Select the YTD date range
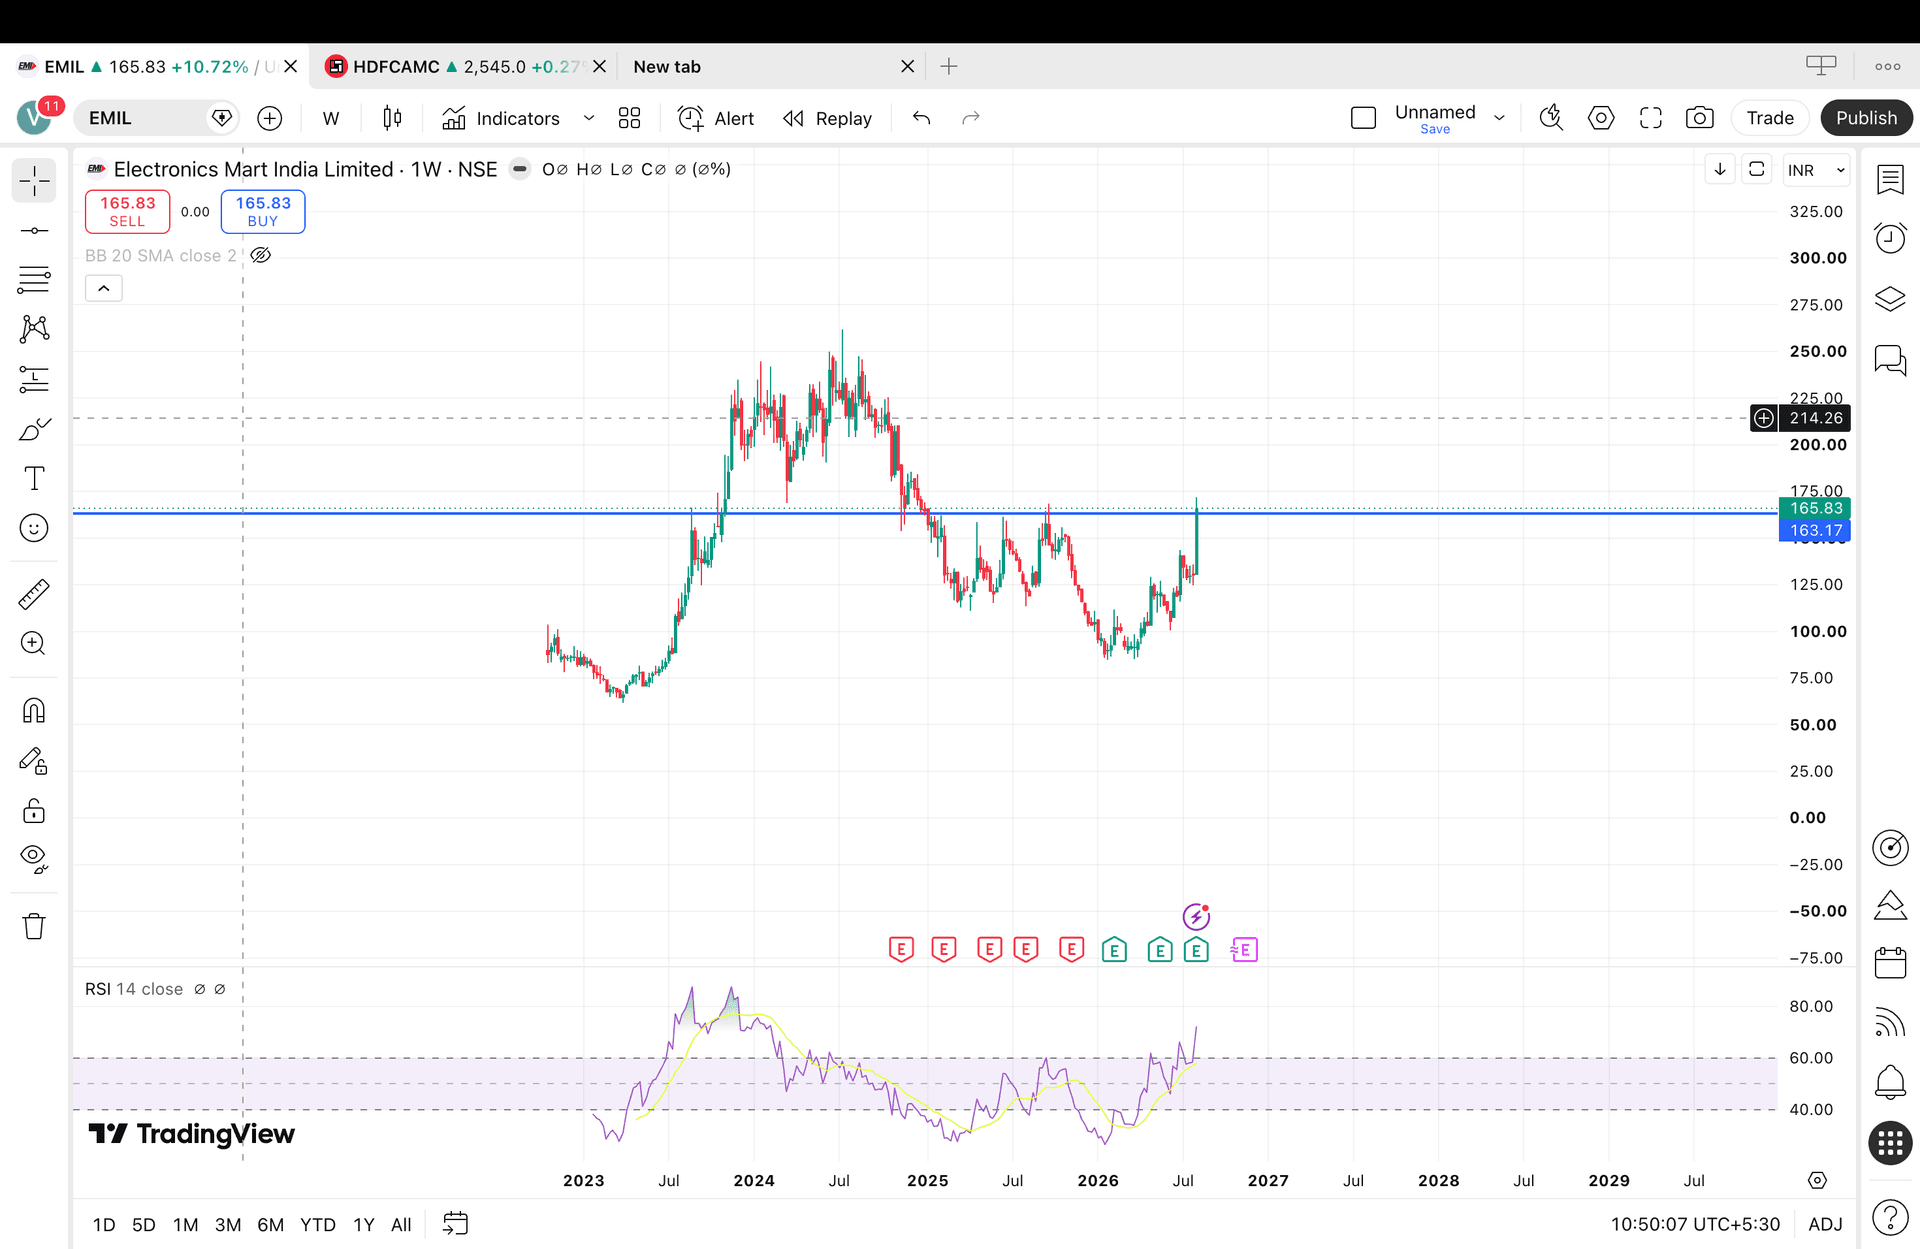1920x1249 pixels. tap(318, 1224)
